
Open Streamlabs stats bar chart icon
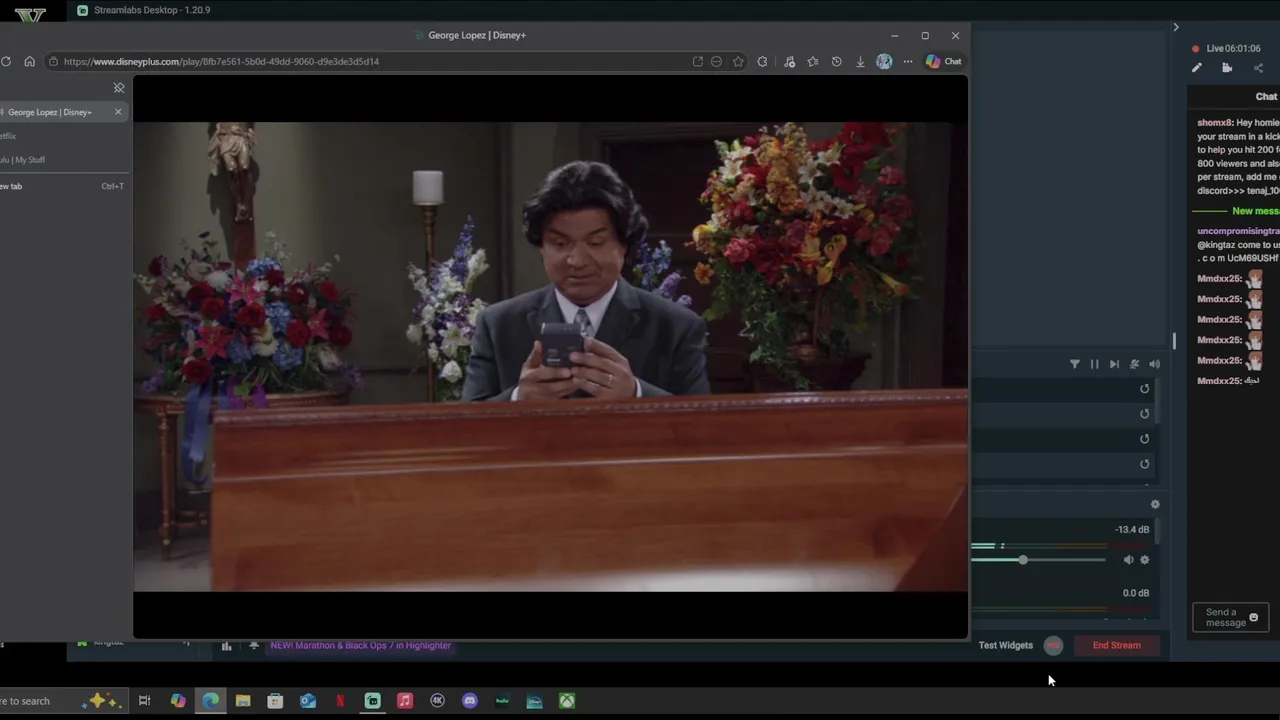point(226,646)
